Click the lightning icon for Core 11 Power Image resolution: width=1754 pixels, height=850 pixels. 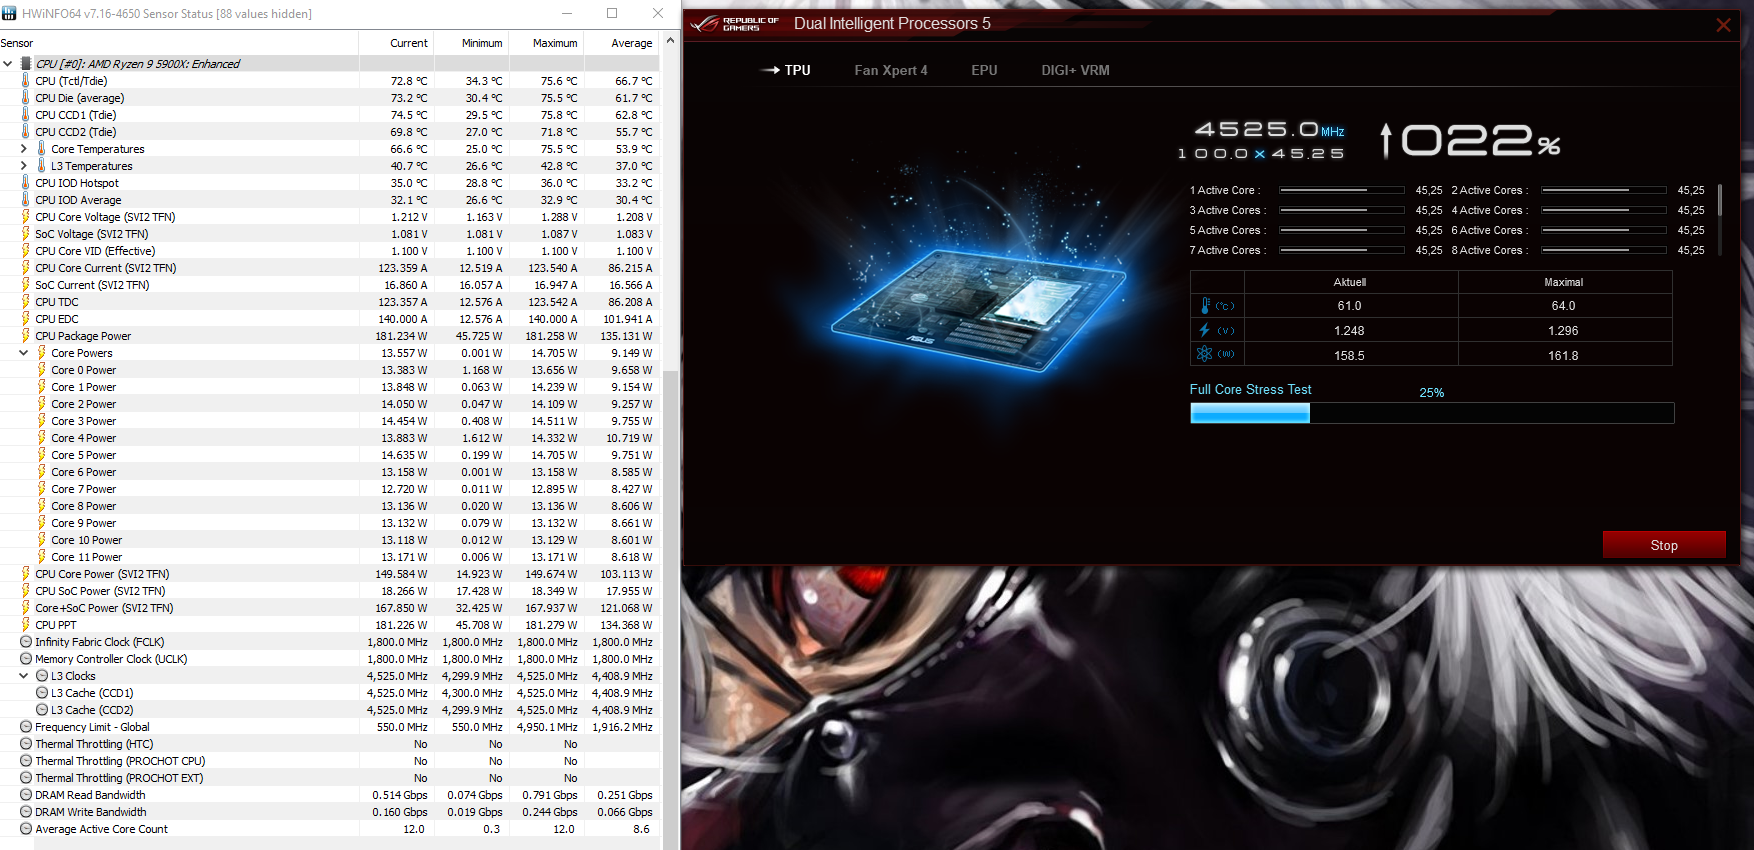42,556
